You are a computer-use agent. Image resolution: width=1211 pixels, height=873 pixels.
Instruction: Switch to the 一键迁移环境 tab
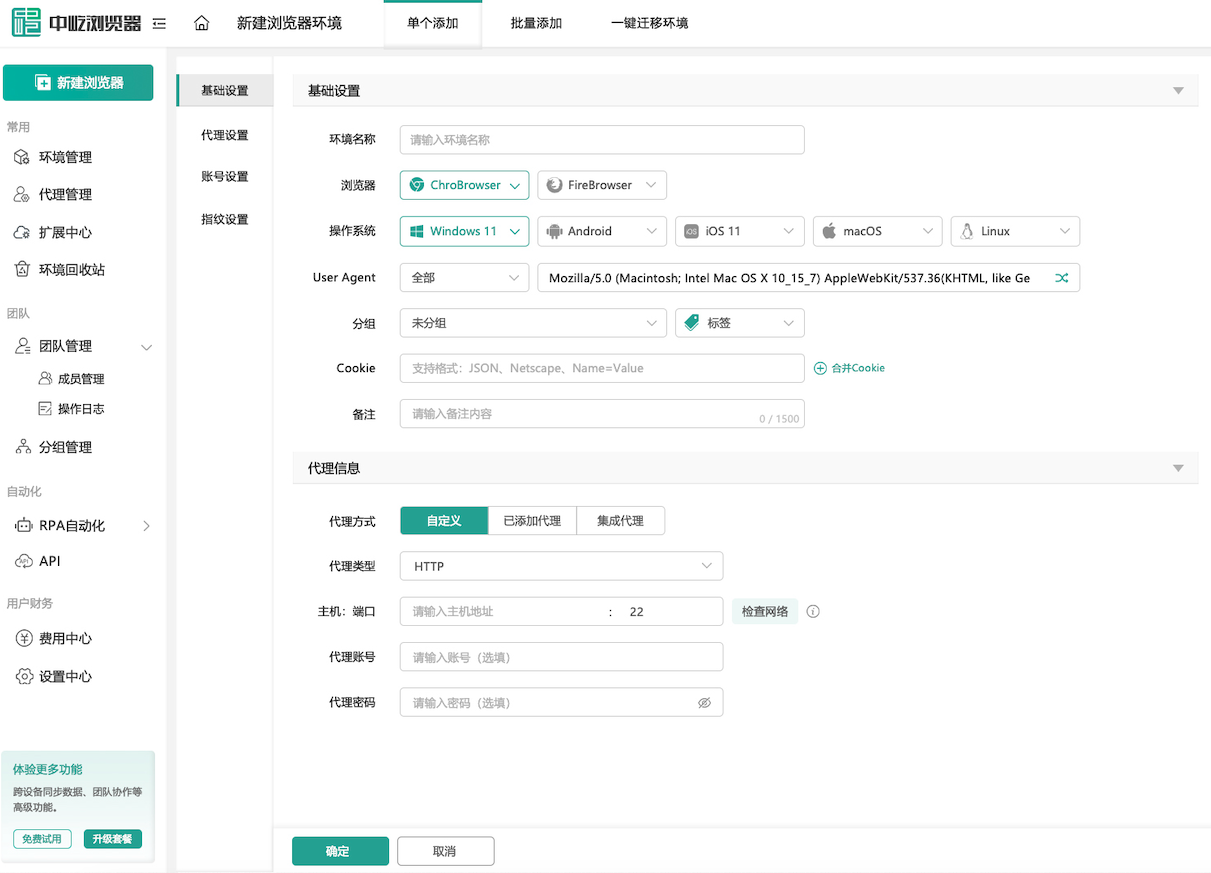pyautogui.click(x=650, y=23)
